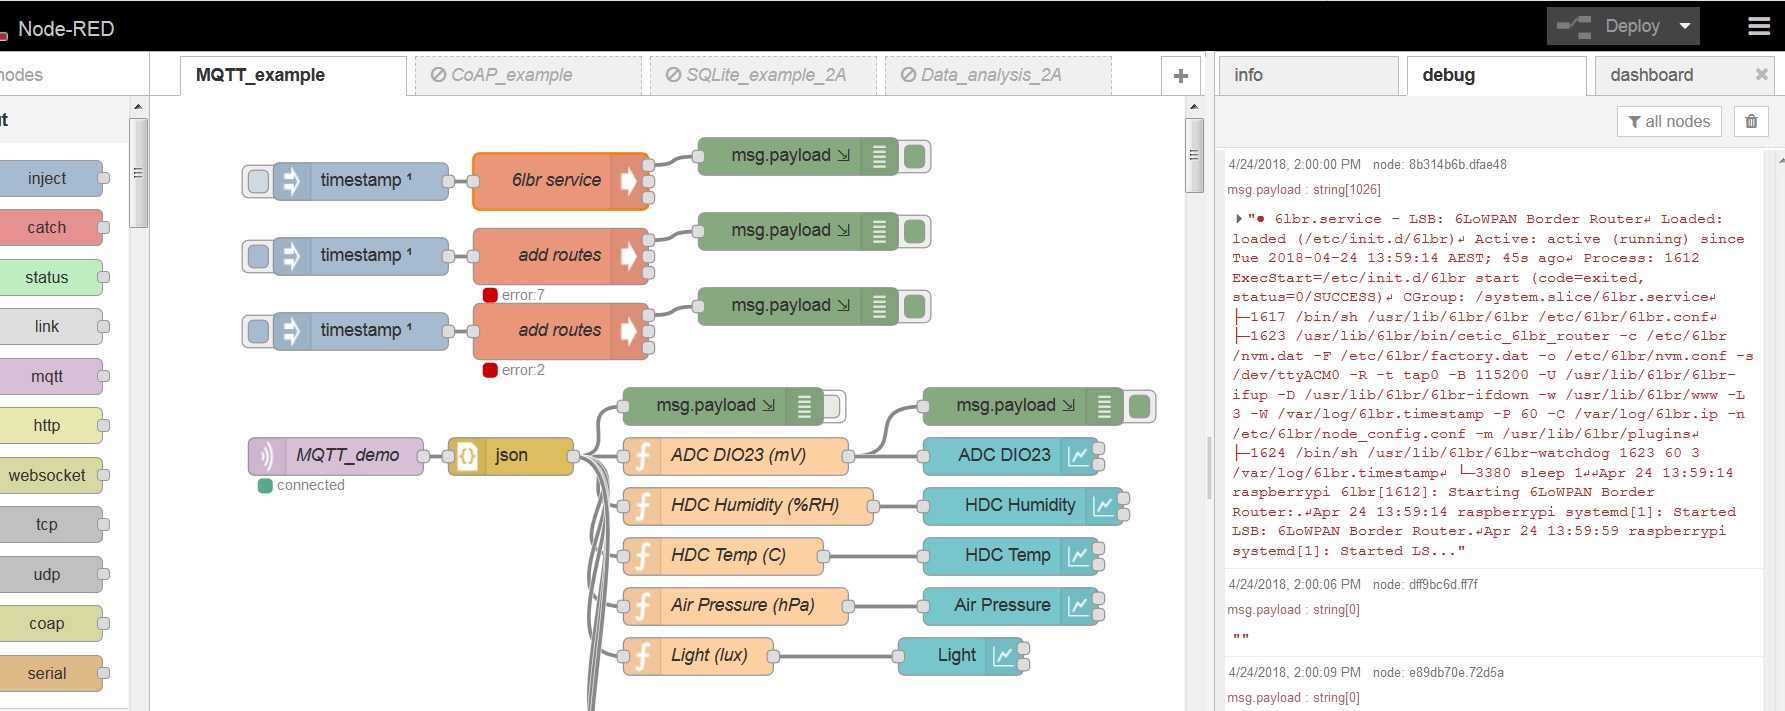Click the MQTT_demo node wave icon

point(266,456)
